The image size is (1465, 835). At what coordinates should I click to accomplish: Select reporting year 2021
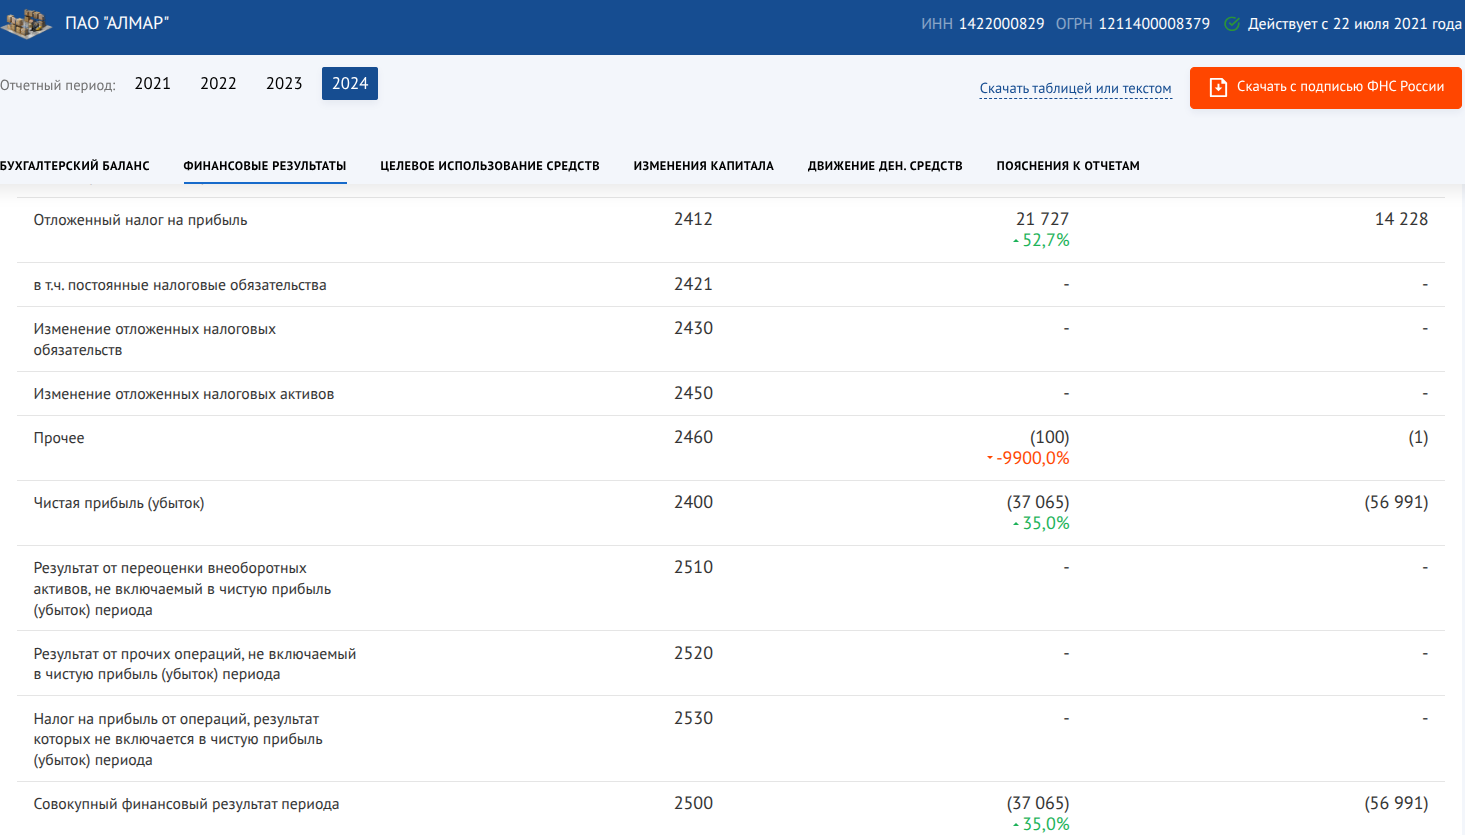coord(153,84)
